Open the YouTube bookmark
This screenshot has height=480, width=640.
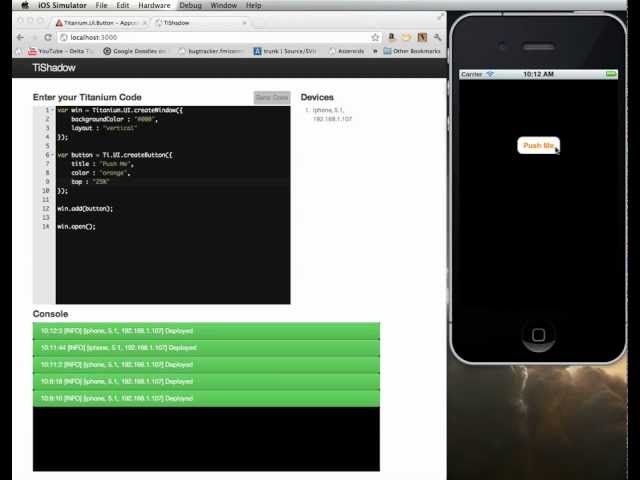click(60, 51)
